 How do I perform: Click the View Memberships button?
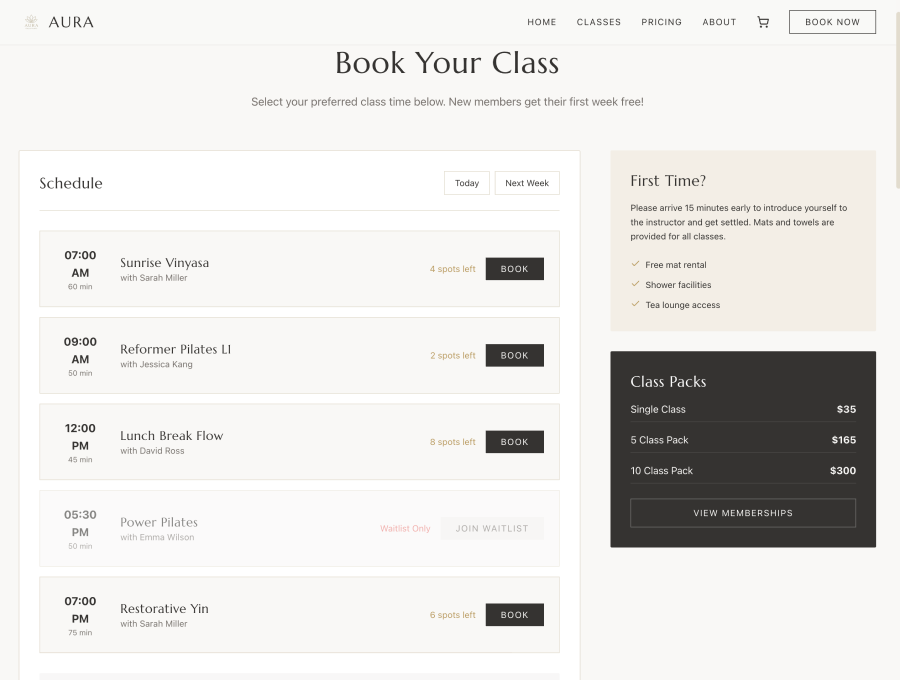click(742, 513)
